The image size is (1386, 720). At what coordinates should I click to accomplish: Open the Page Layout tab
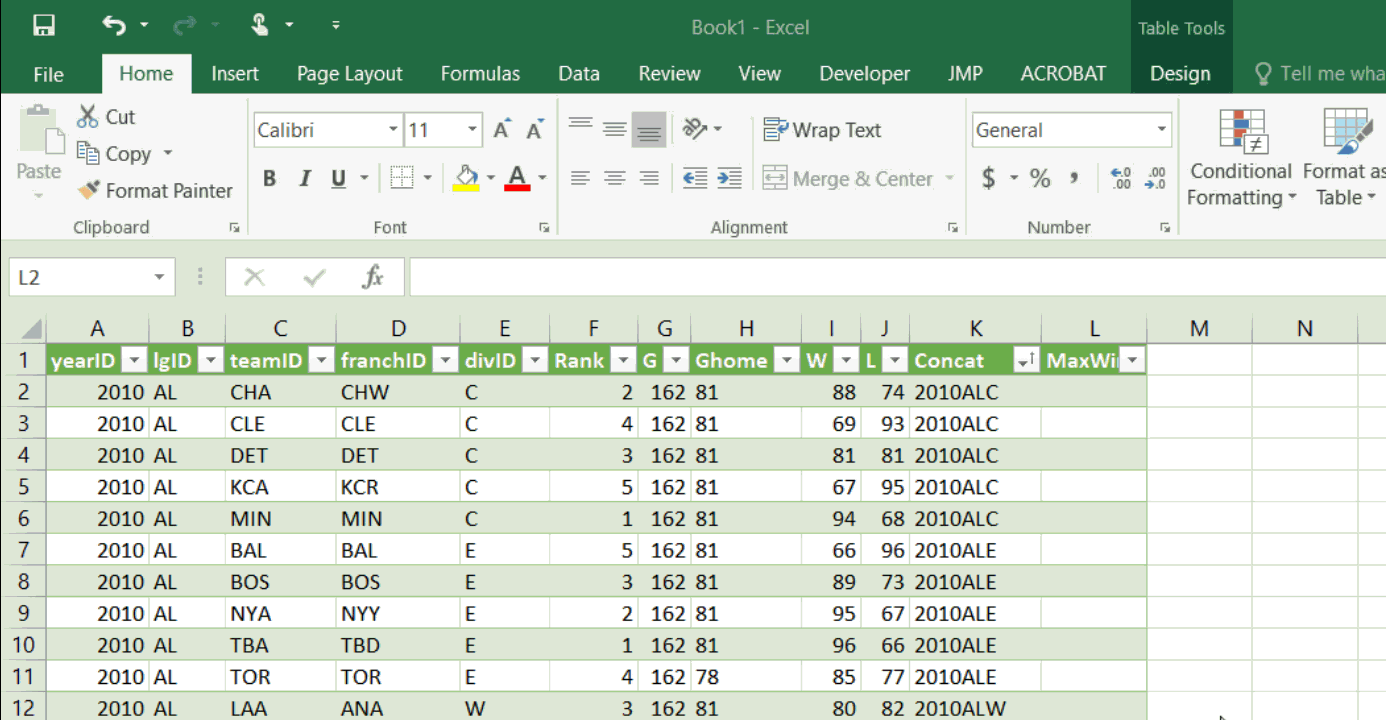click(349, 74)
